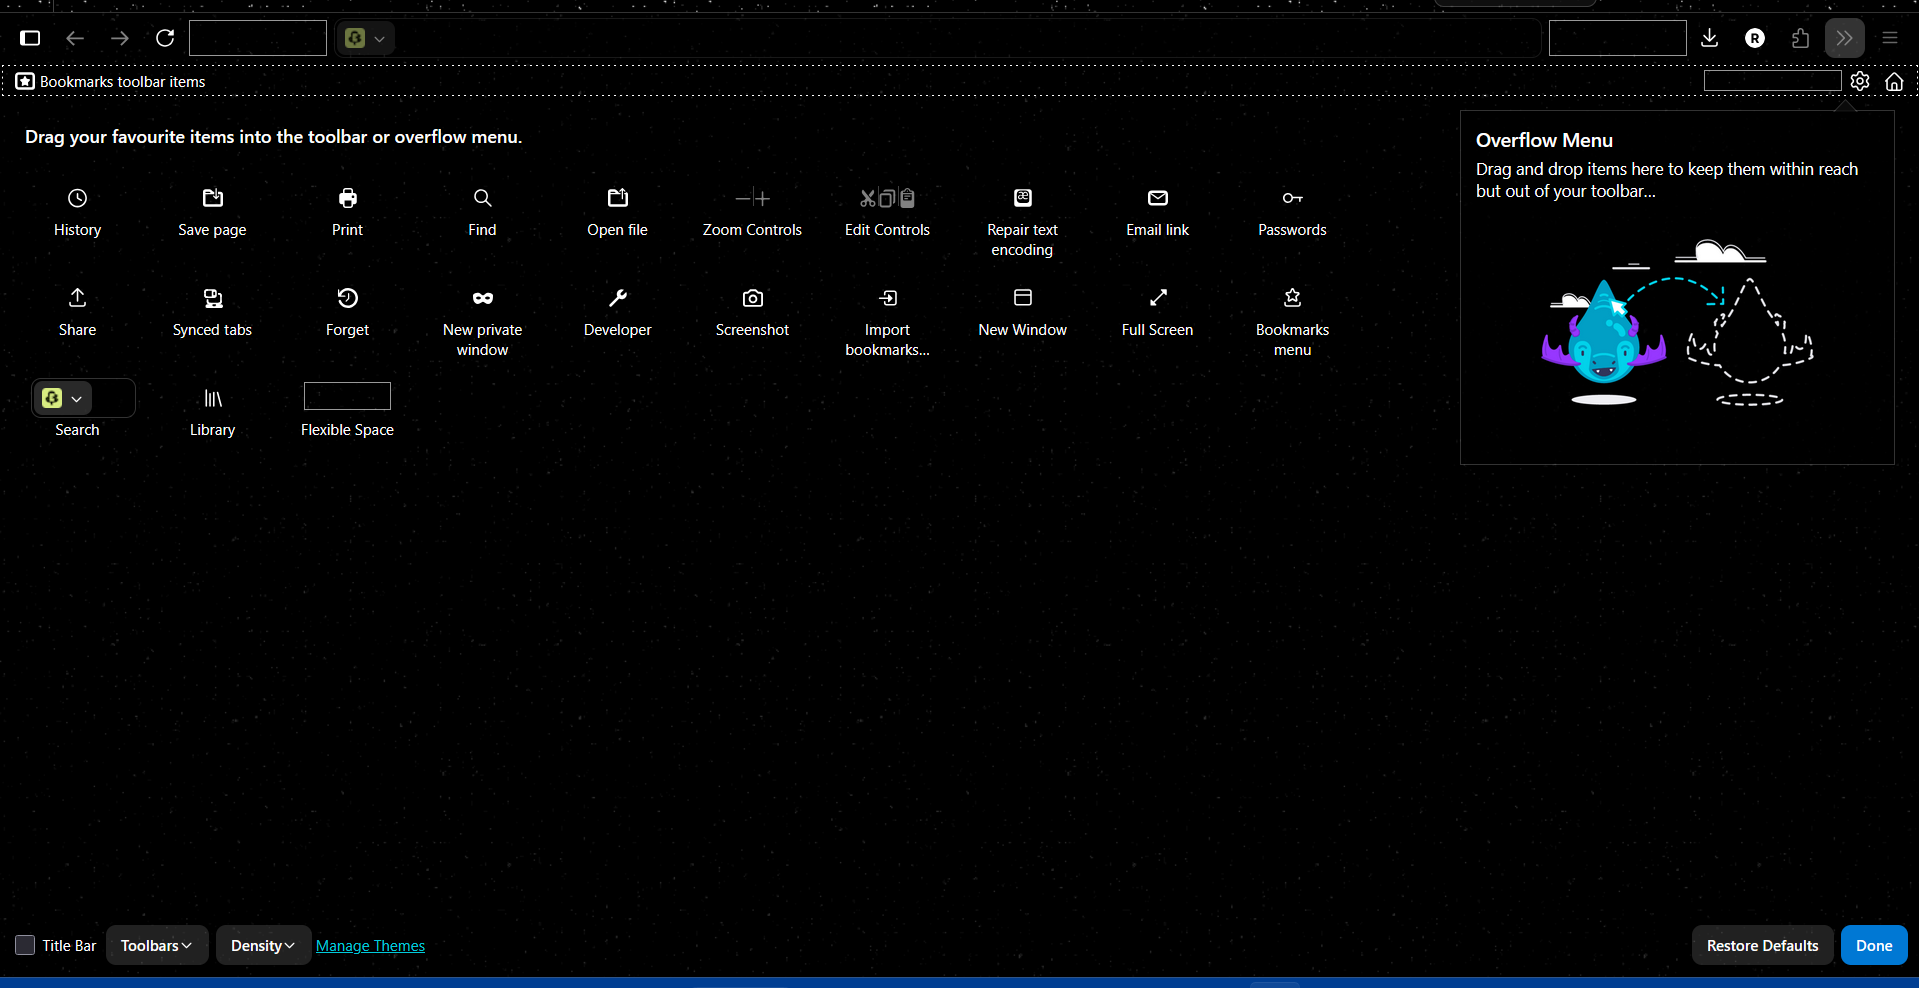Click the Developer wrench icon
Image resolution: width=1919 pixels, height=988 pixels.
coord(617,298)
